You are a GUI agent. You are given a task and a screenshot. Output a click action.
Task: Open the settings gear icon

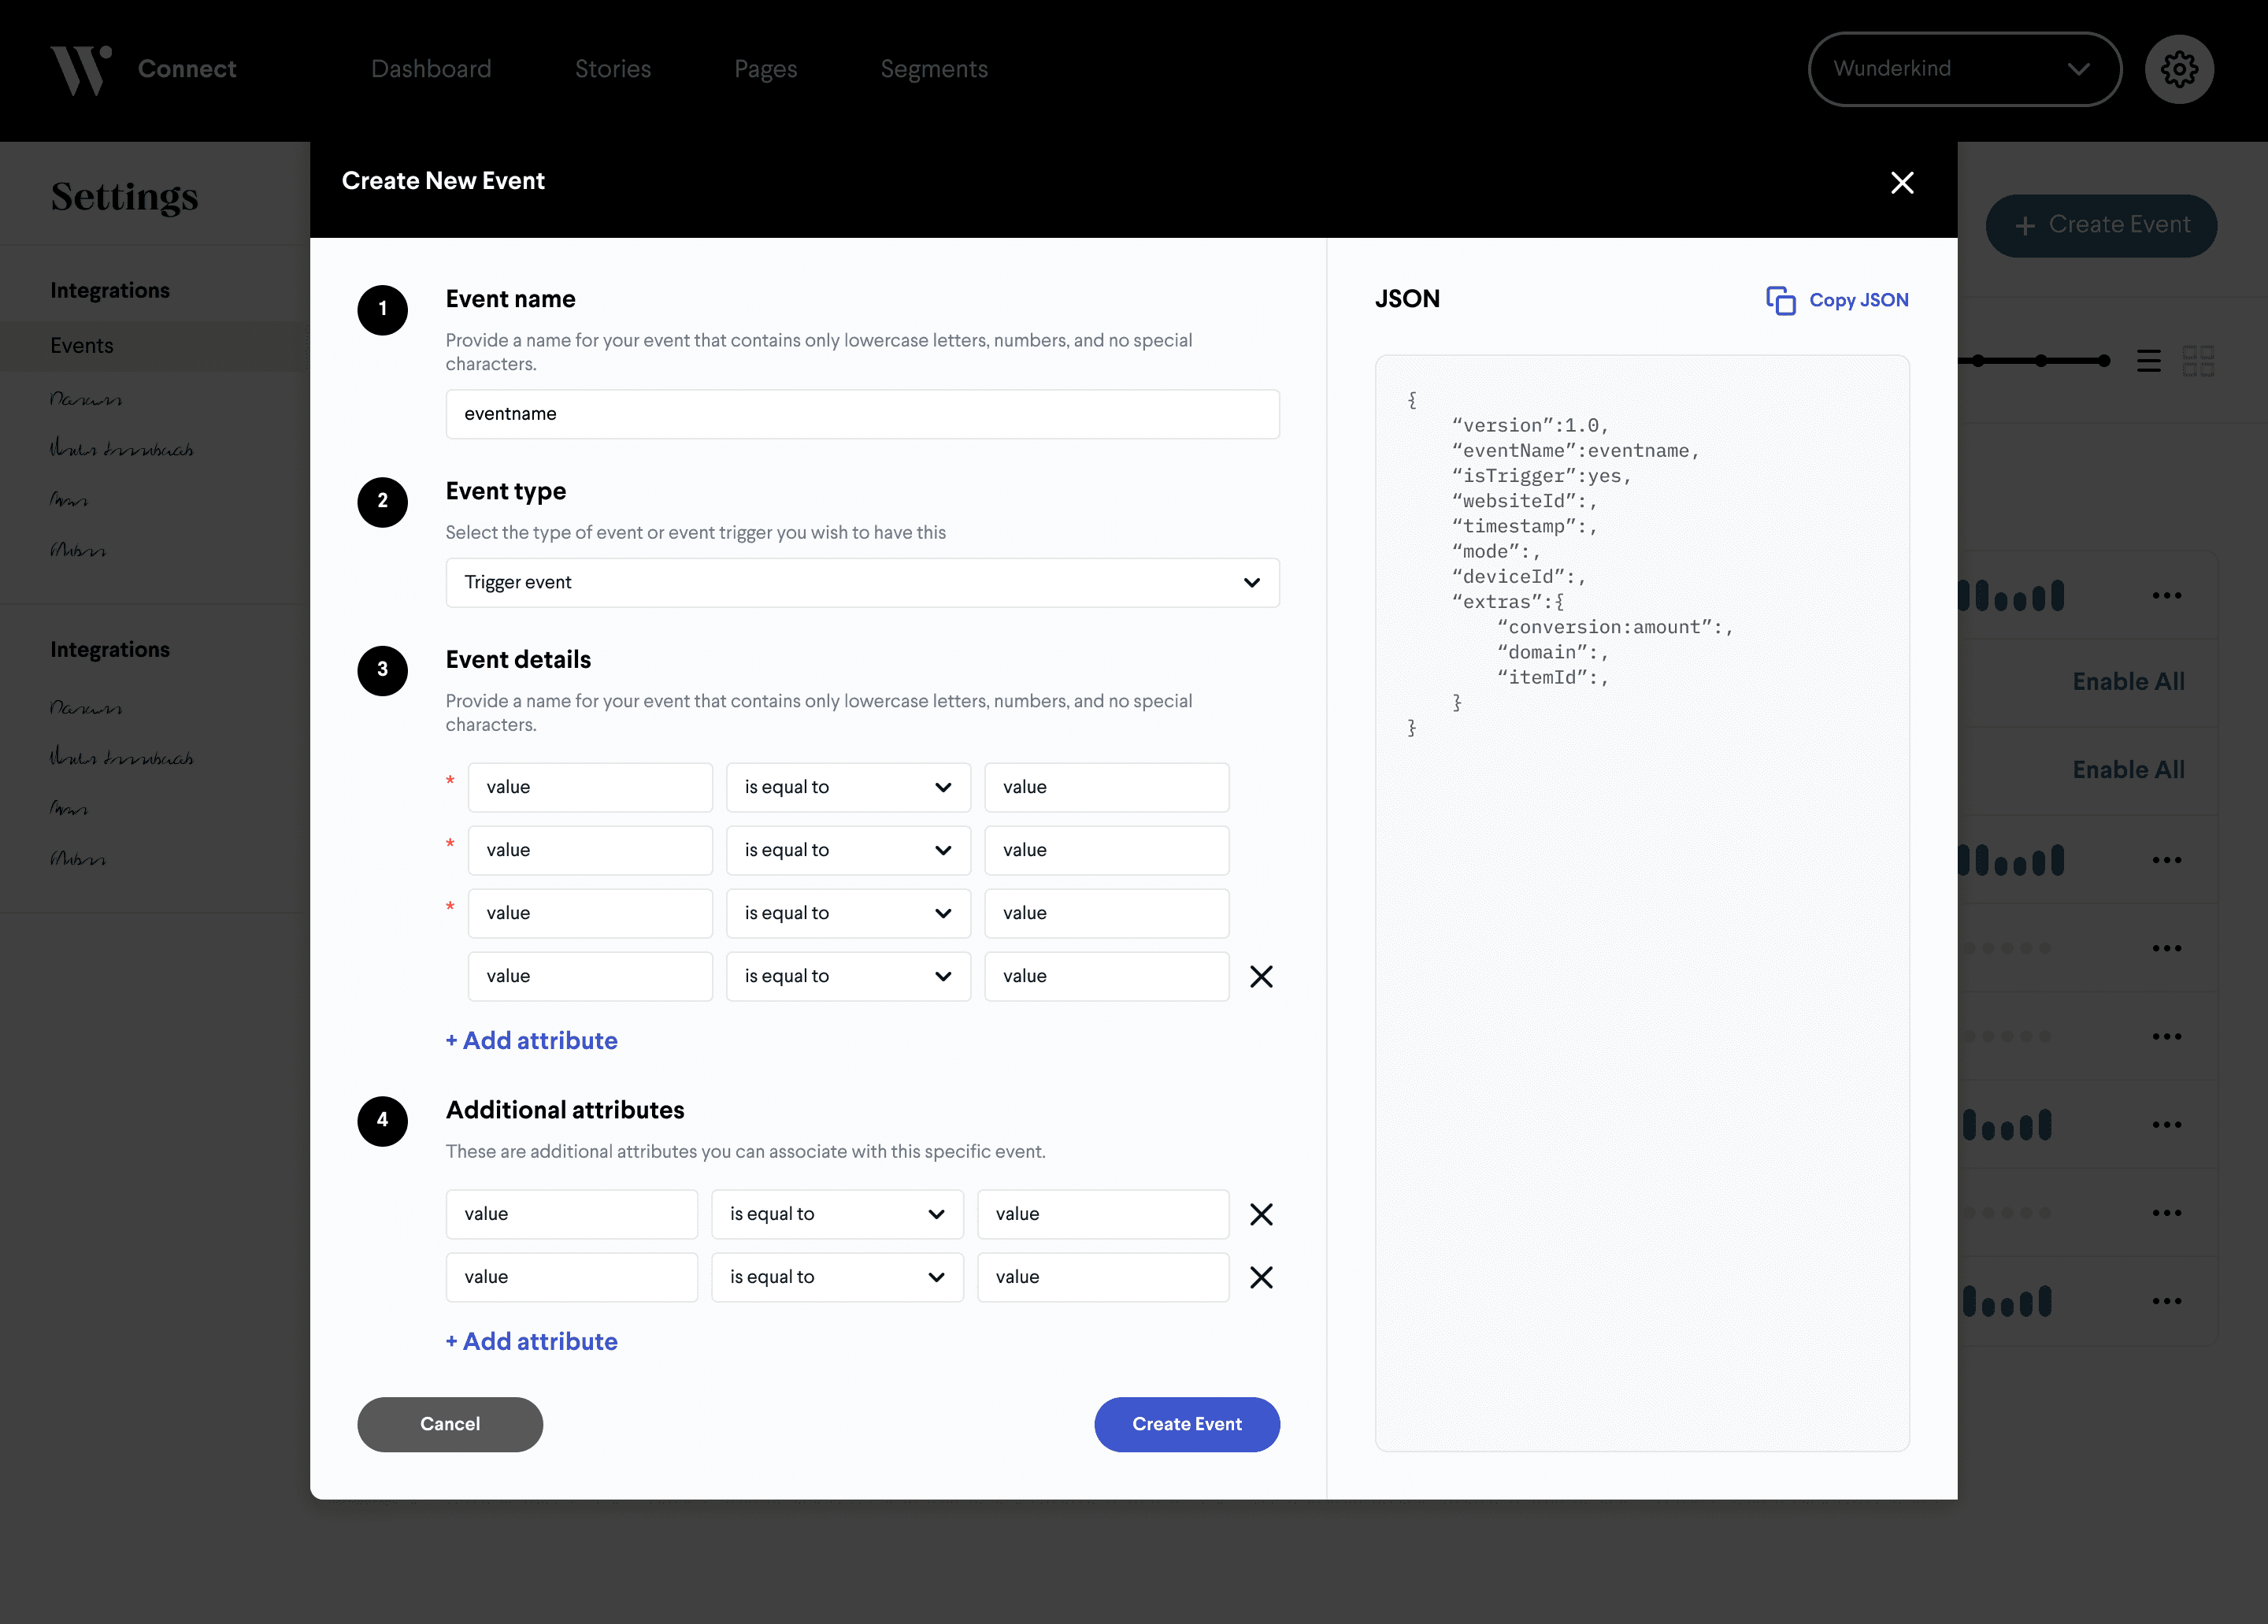click(x=2178, y=69)
